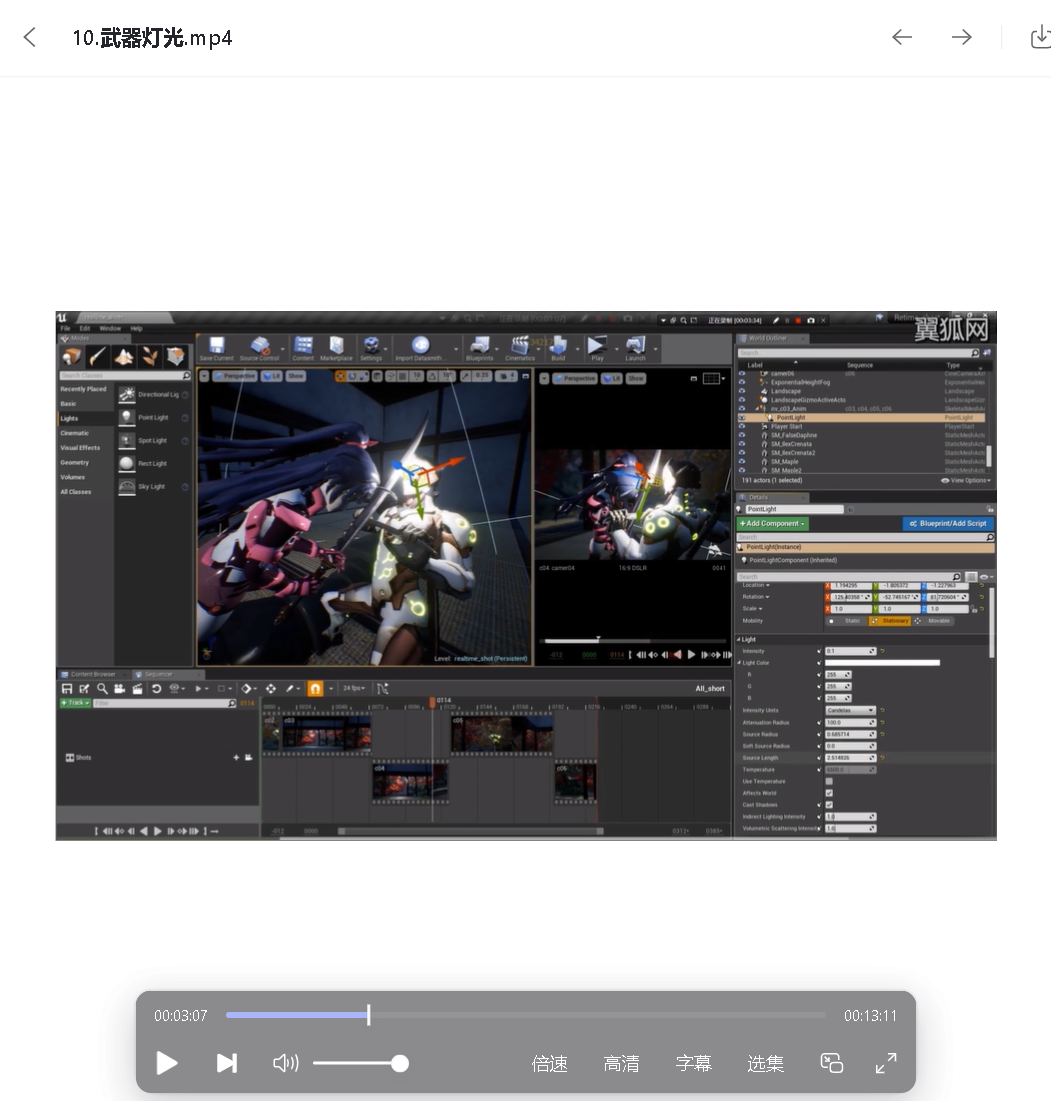Open the Blueprints toolbar icon

pos(480,348)
